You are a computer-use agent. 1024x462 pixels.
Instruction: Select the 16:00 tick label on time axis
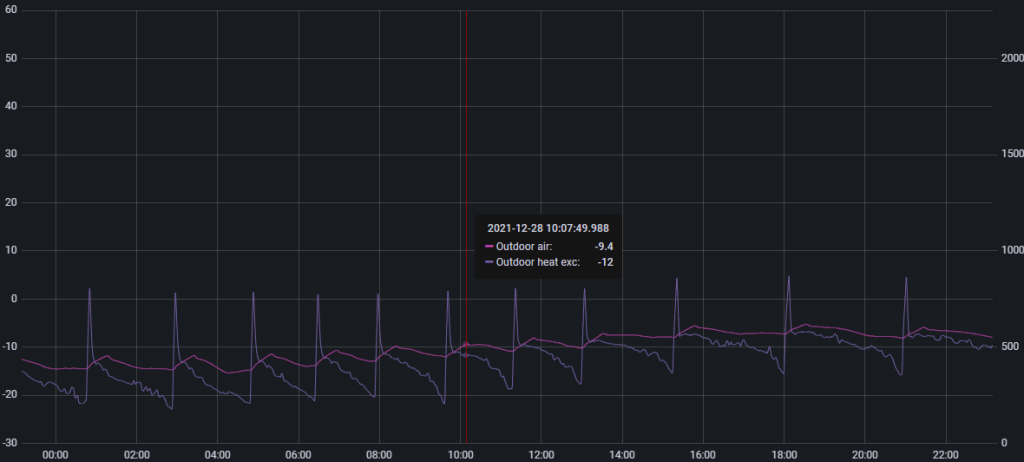[703, 454]
